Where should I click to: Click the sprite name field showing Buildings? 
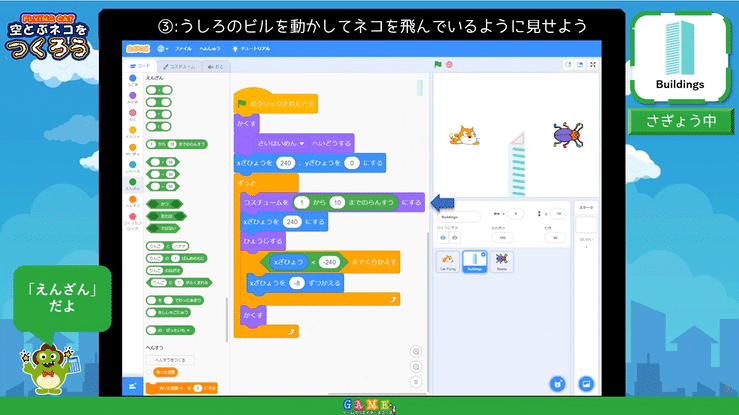coord(459,217)
